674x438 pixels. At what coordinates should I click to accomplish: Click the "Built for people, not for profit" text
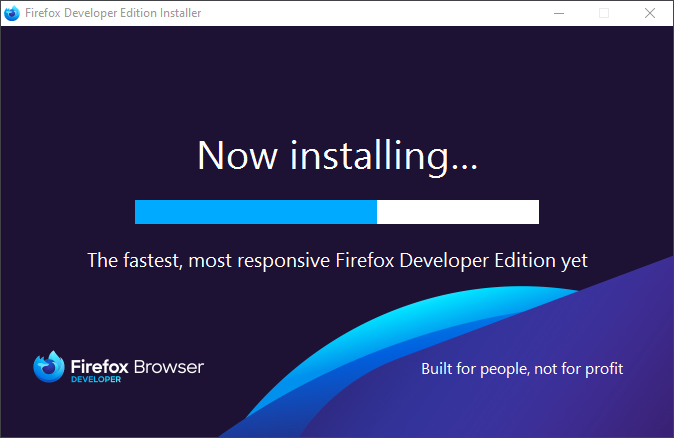pos(522,369)
